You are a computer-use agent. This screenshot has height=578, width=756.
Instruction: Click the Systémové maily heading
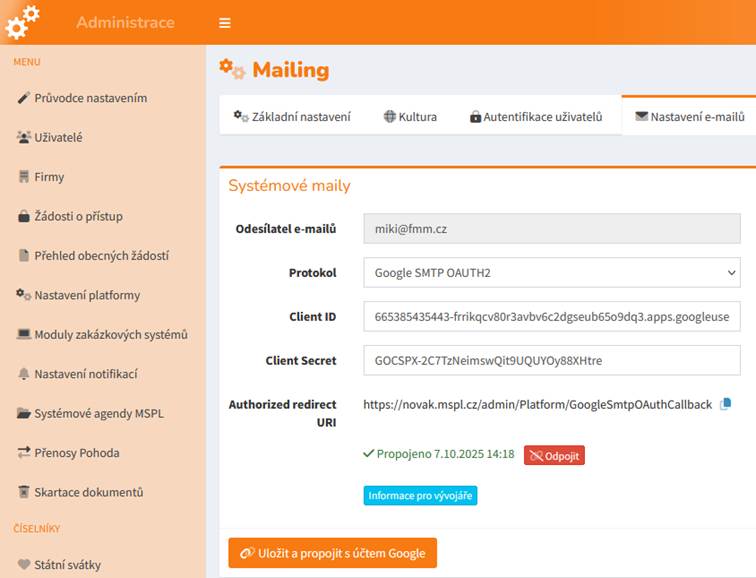(289, 186)
